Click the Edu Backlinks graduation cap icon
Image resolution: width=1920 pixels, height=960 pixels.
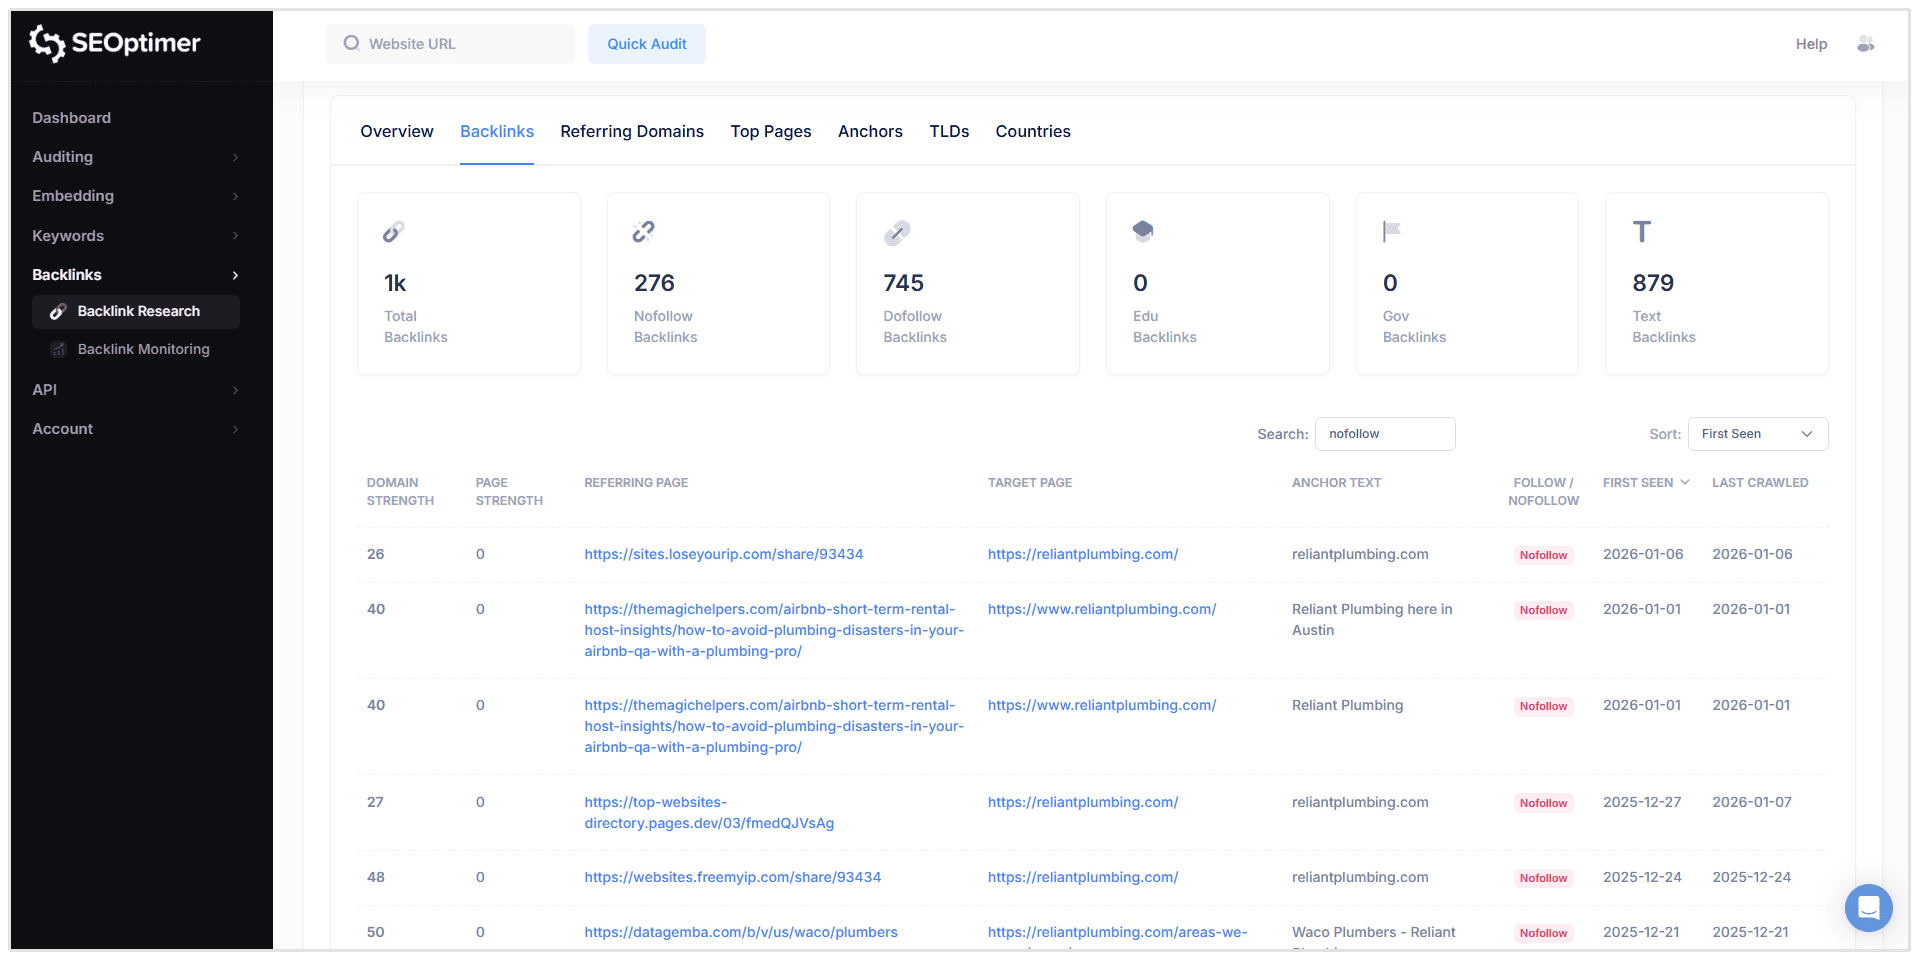pos(1143,231)
